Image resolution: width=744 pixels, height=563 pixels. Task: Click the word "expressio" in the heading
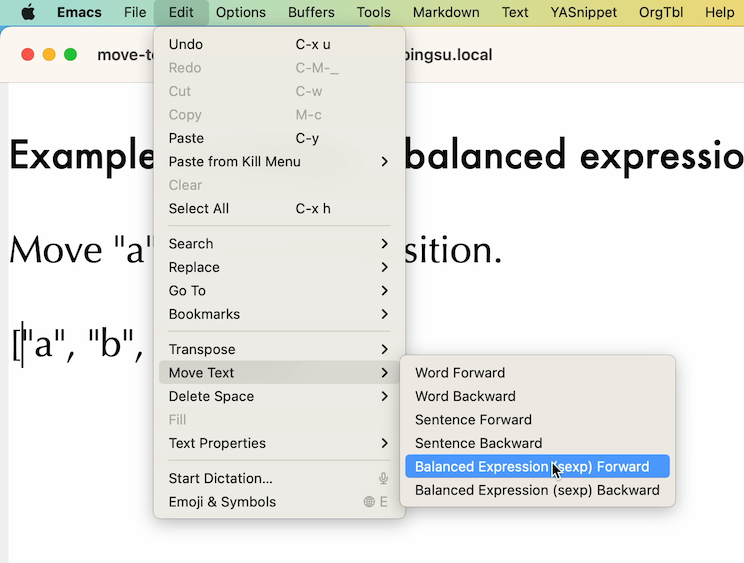[661, 157]
